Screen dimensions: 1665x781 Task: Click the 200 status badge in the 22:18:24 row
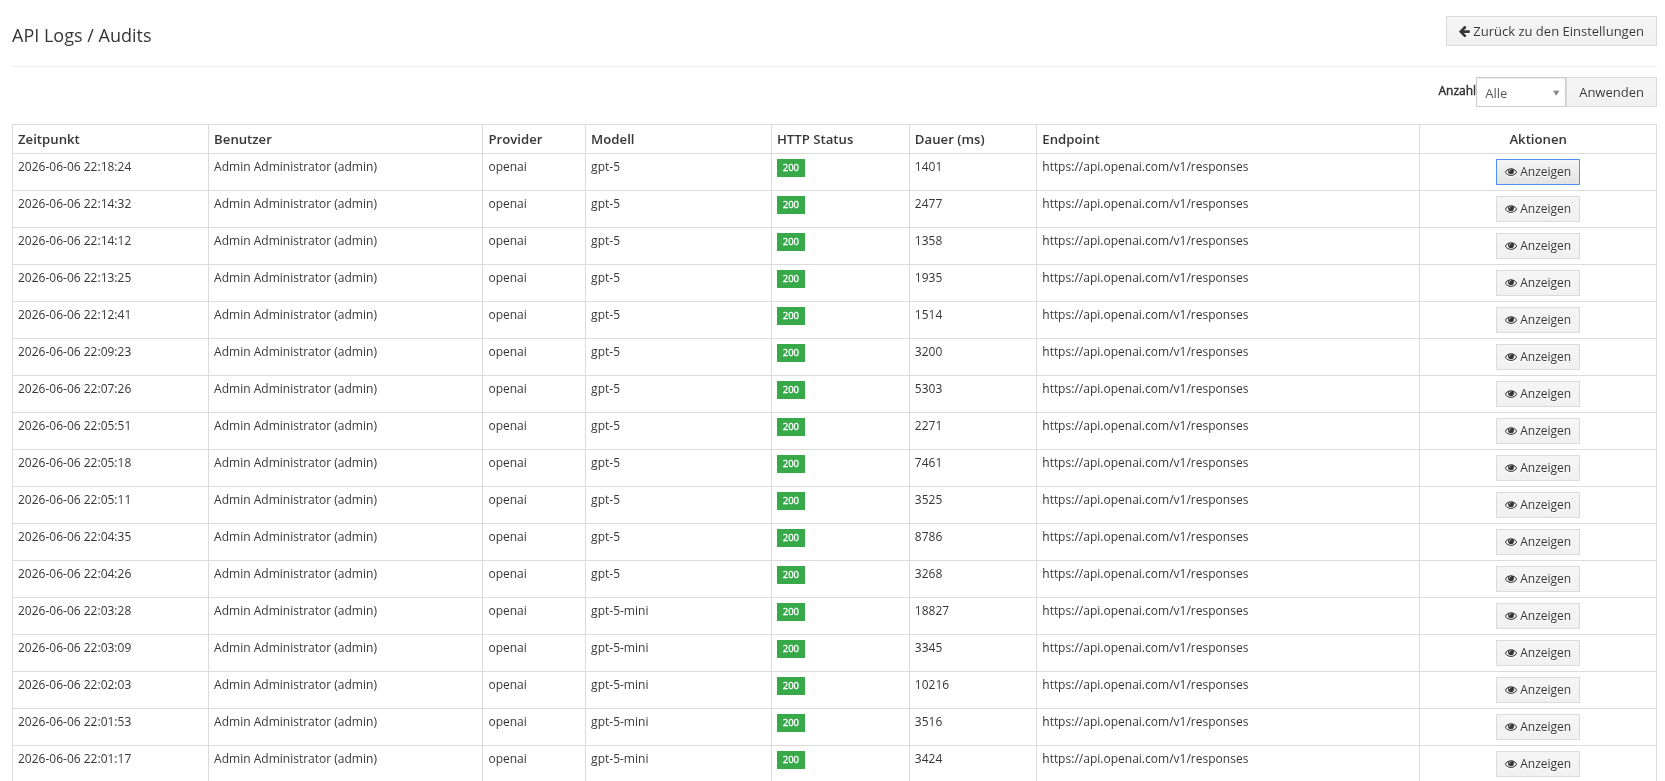pos(791,168)
